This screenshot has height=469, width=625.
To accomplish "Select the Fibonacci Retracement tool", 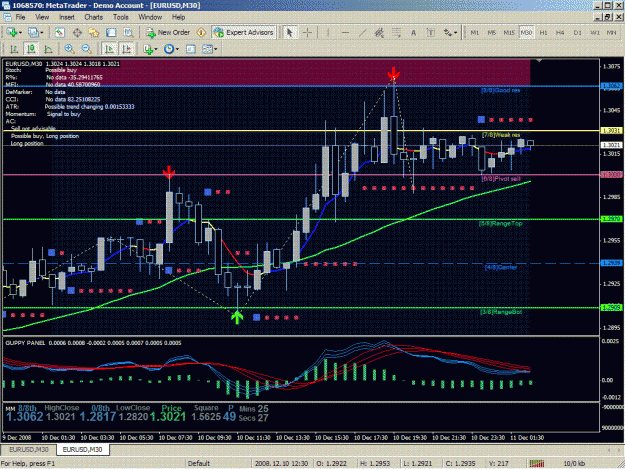I will pyautogui.click(x=396, y=33).
